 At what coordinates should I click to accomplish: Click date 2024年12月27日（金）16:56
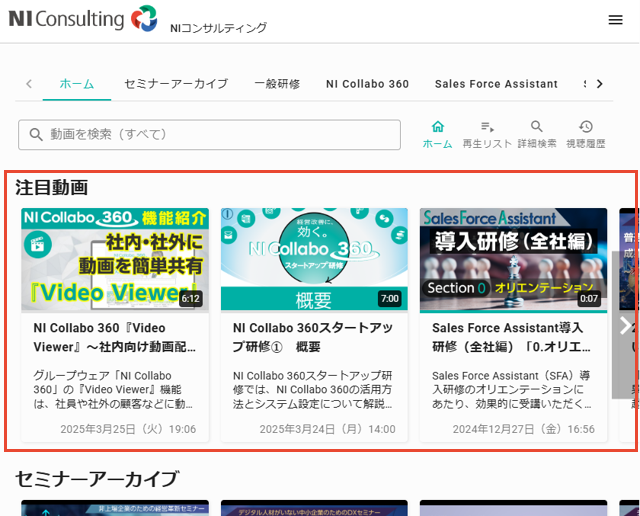[x=524, y=429]
